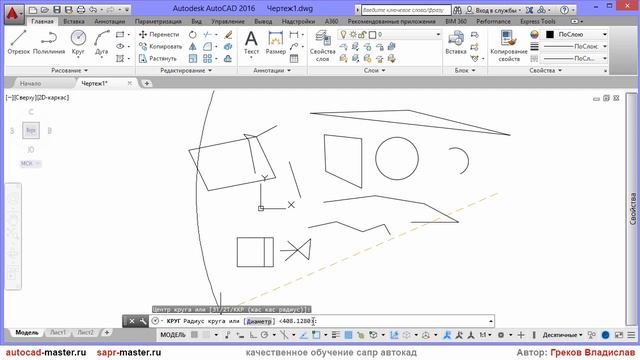
Task: Click the wrench customize icon in command line
Action: (x=142, y=321)
